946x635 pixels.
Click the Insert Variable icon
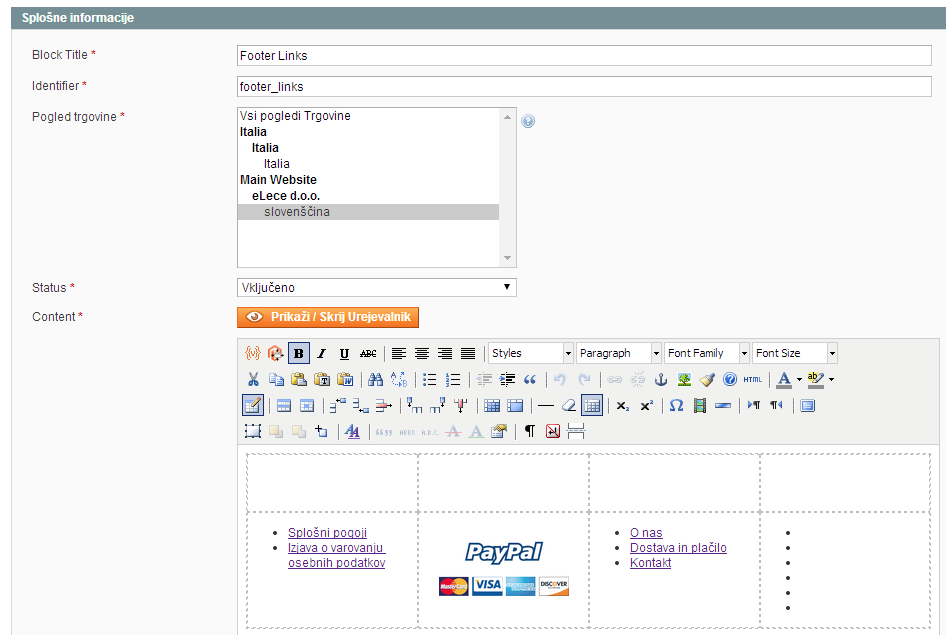coord(252,353)
